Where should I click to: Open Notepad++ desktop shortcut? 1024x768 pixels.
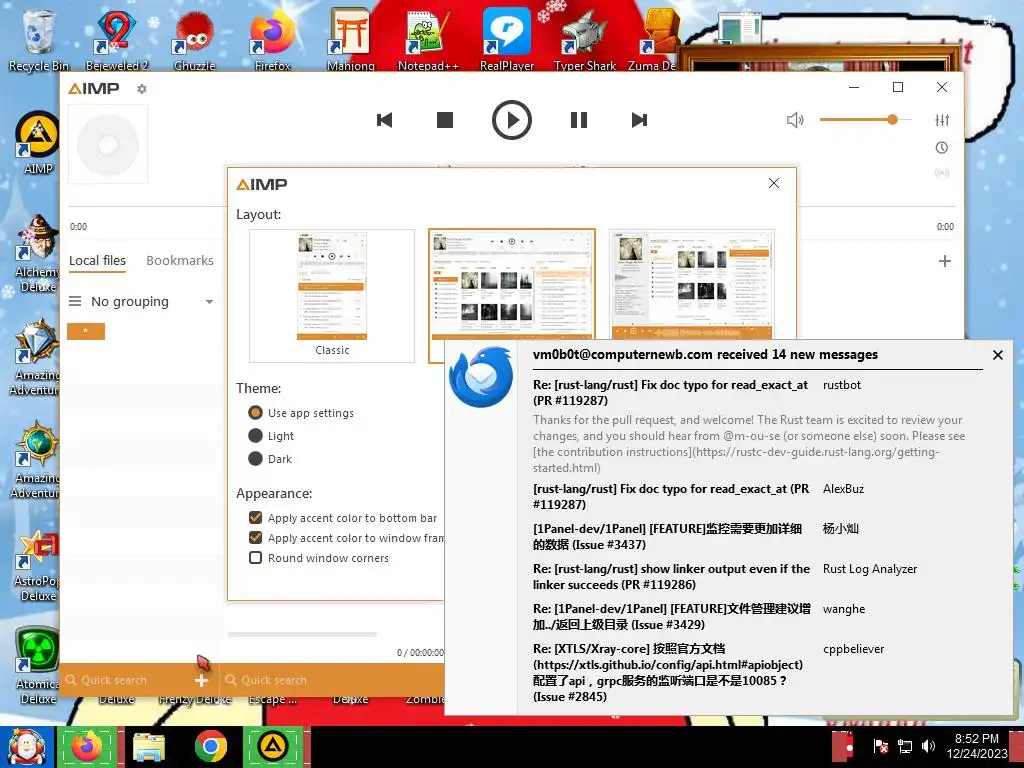428,38
